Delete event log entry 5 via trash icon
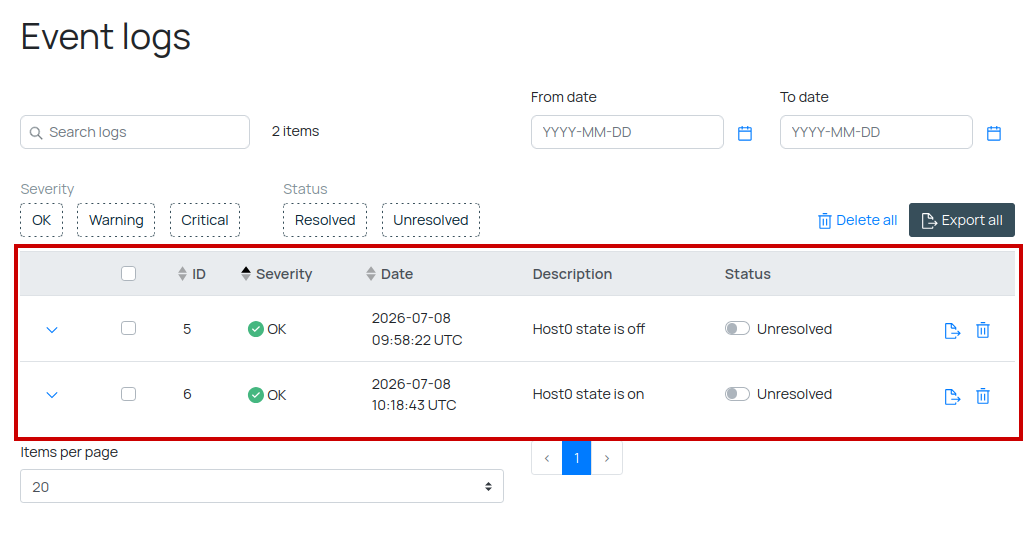The height and width of the screenshot is (534, 1035). coord(983,330)
